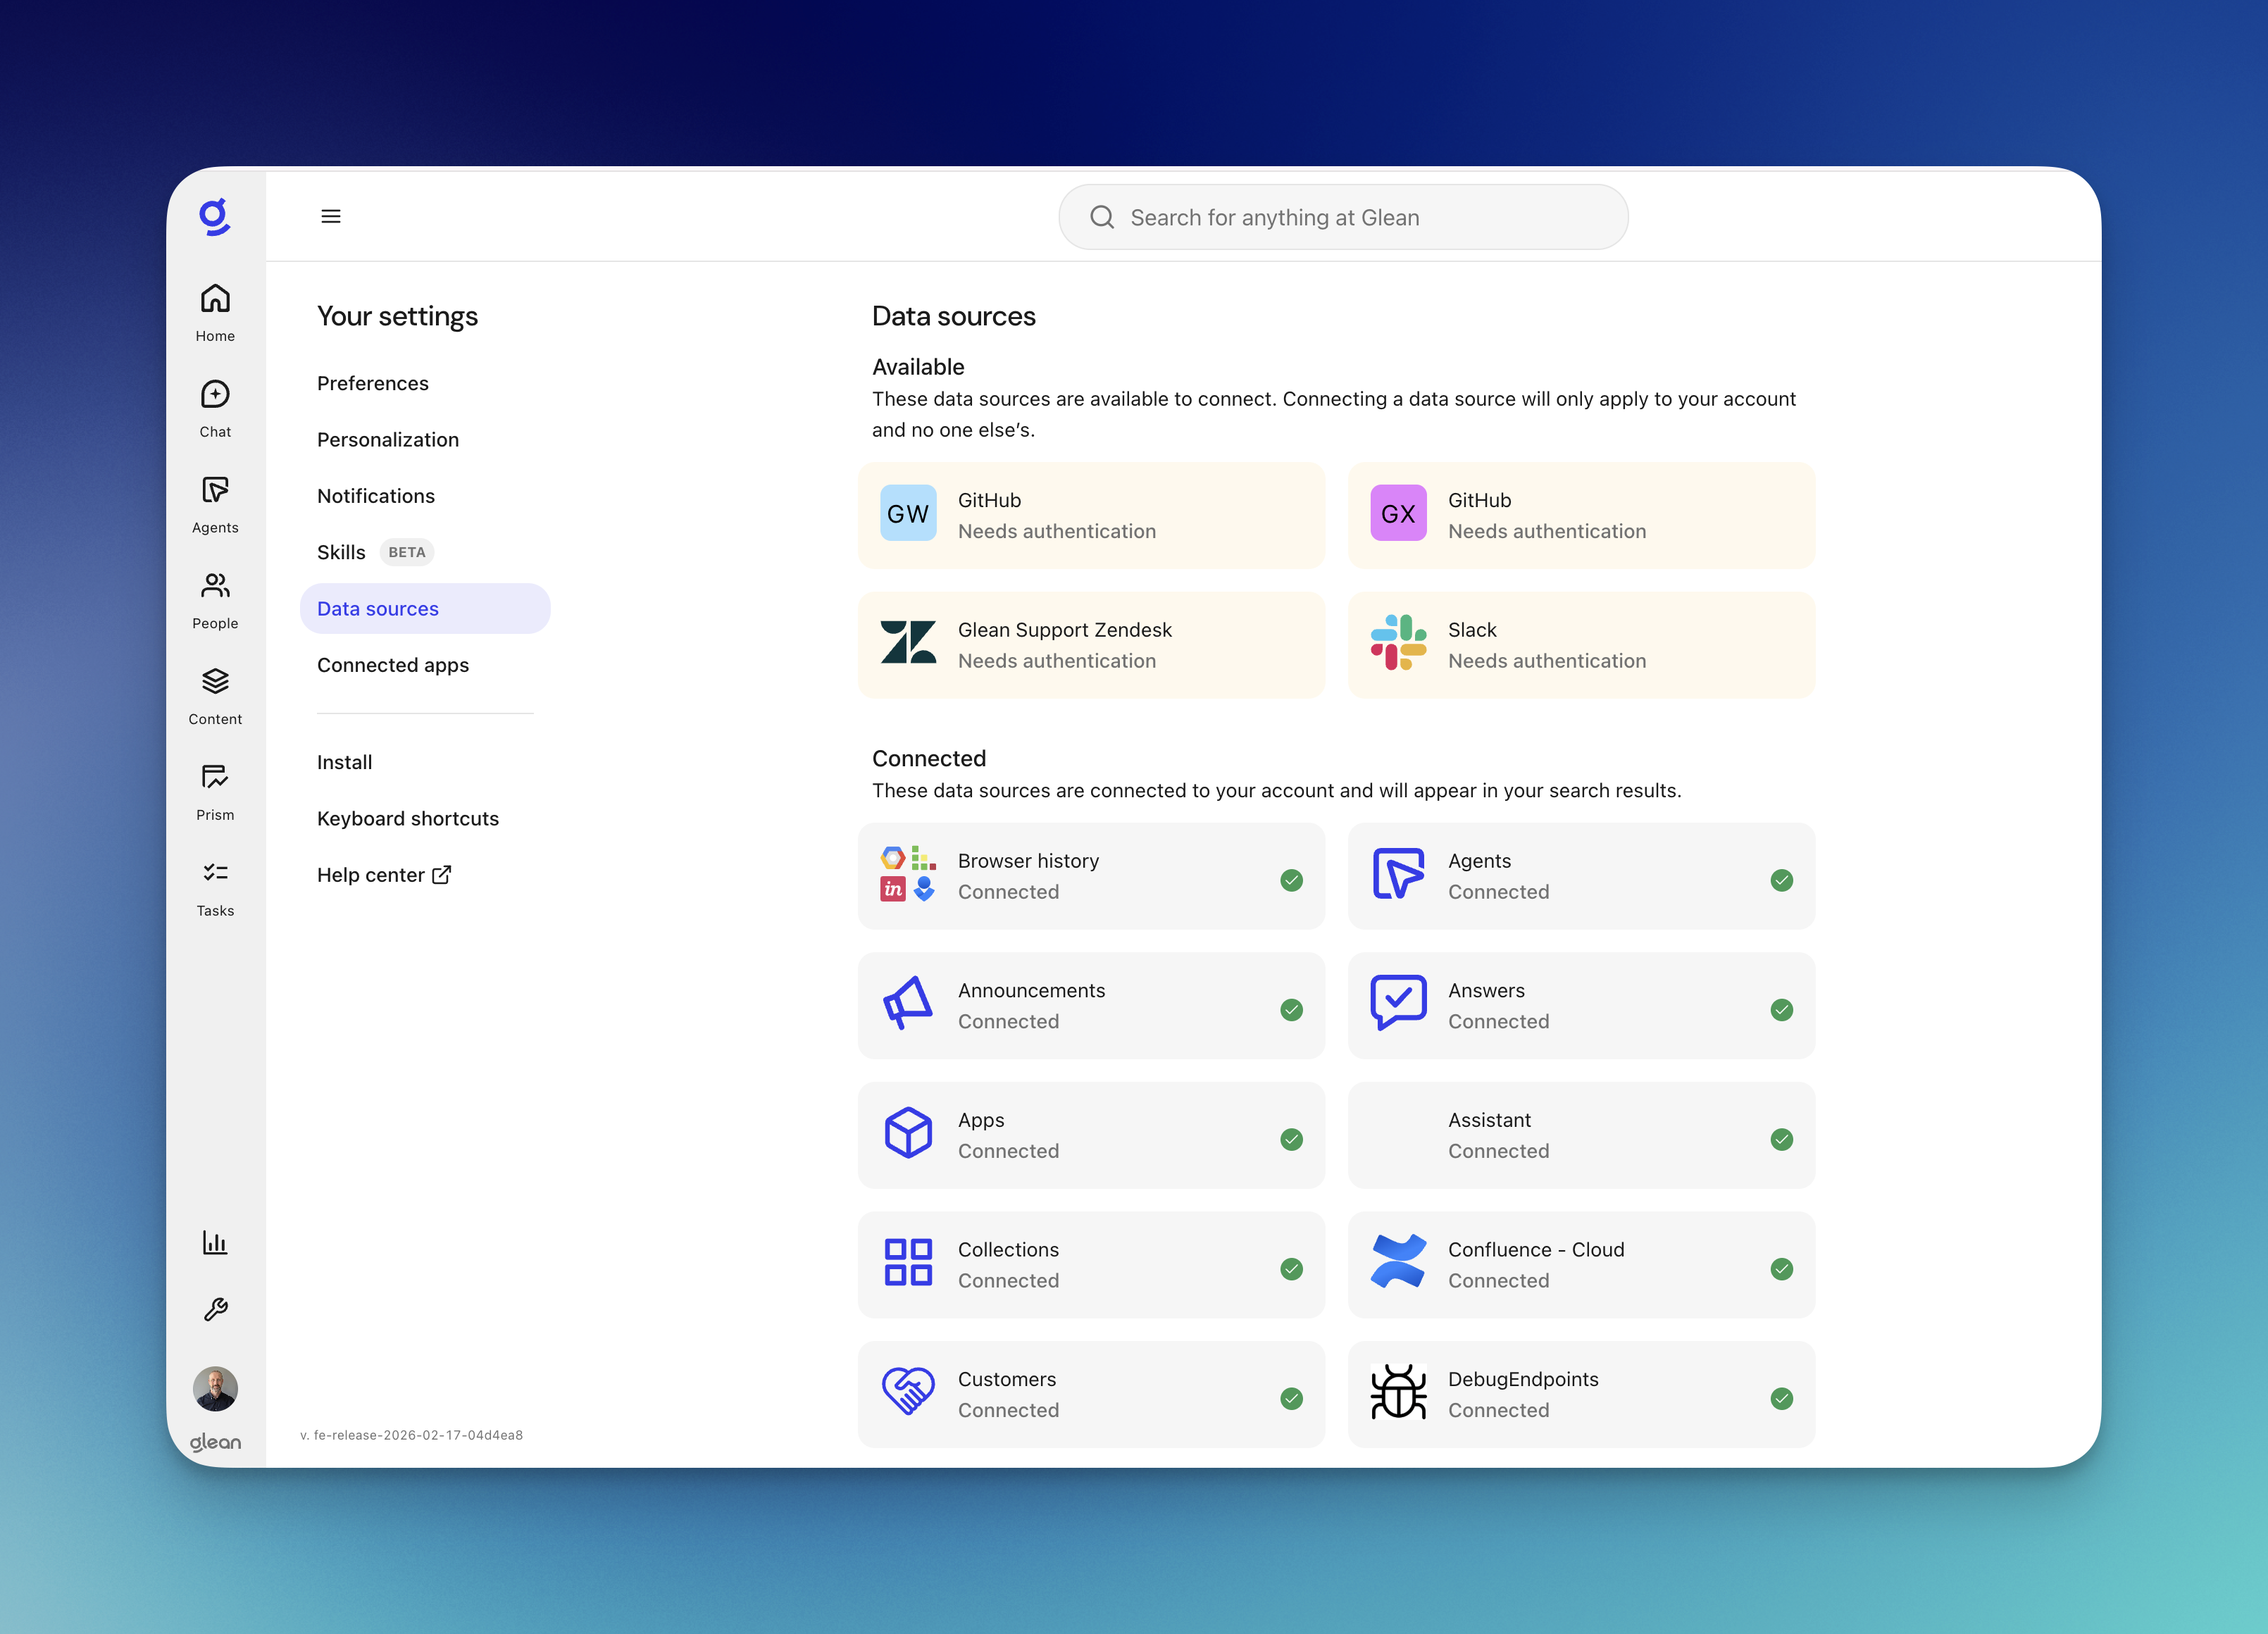2268x1634 pixels.
Task: Open the Skills BETA settings page
Action: (342, 552)
